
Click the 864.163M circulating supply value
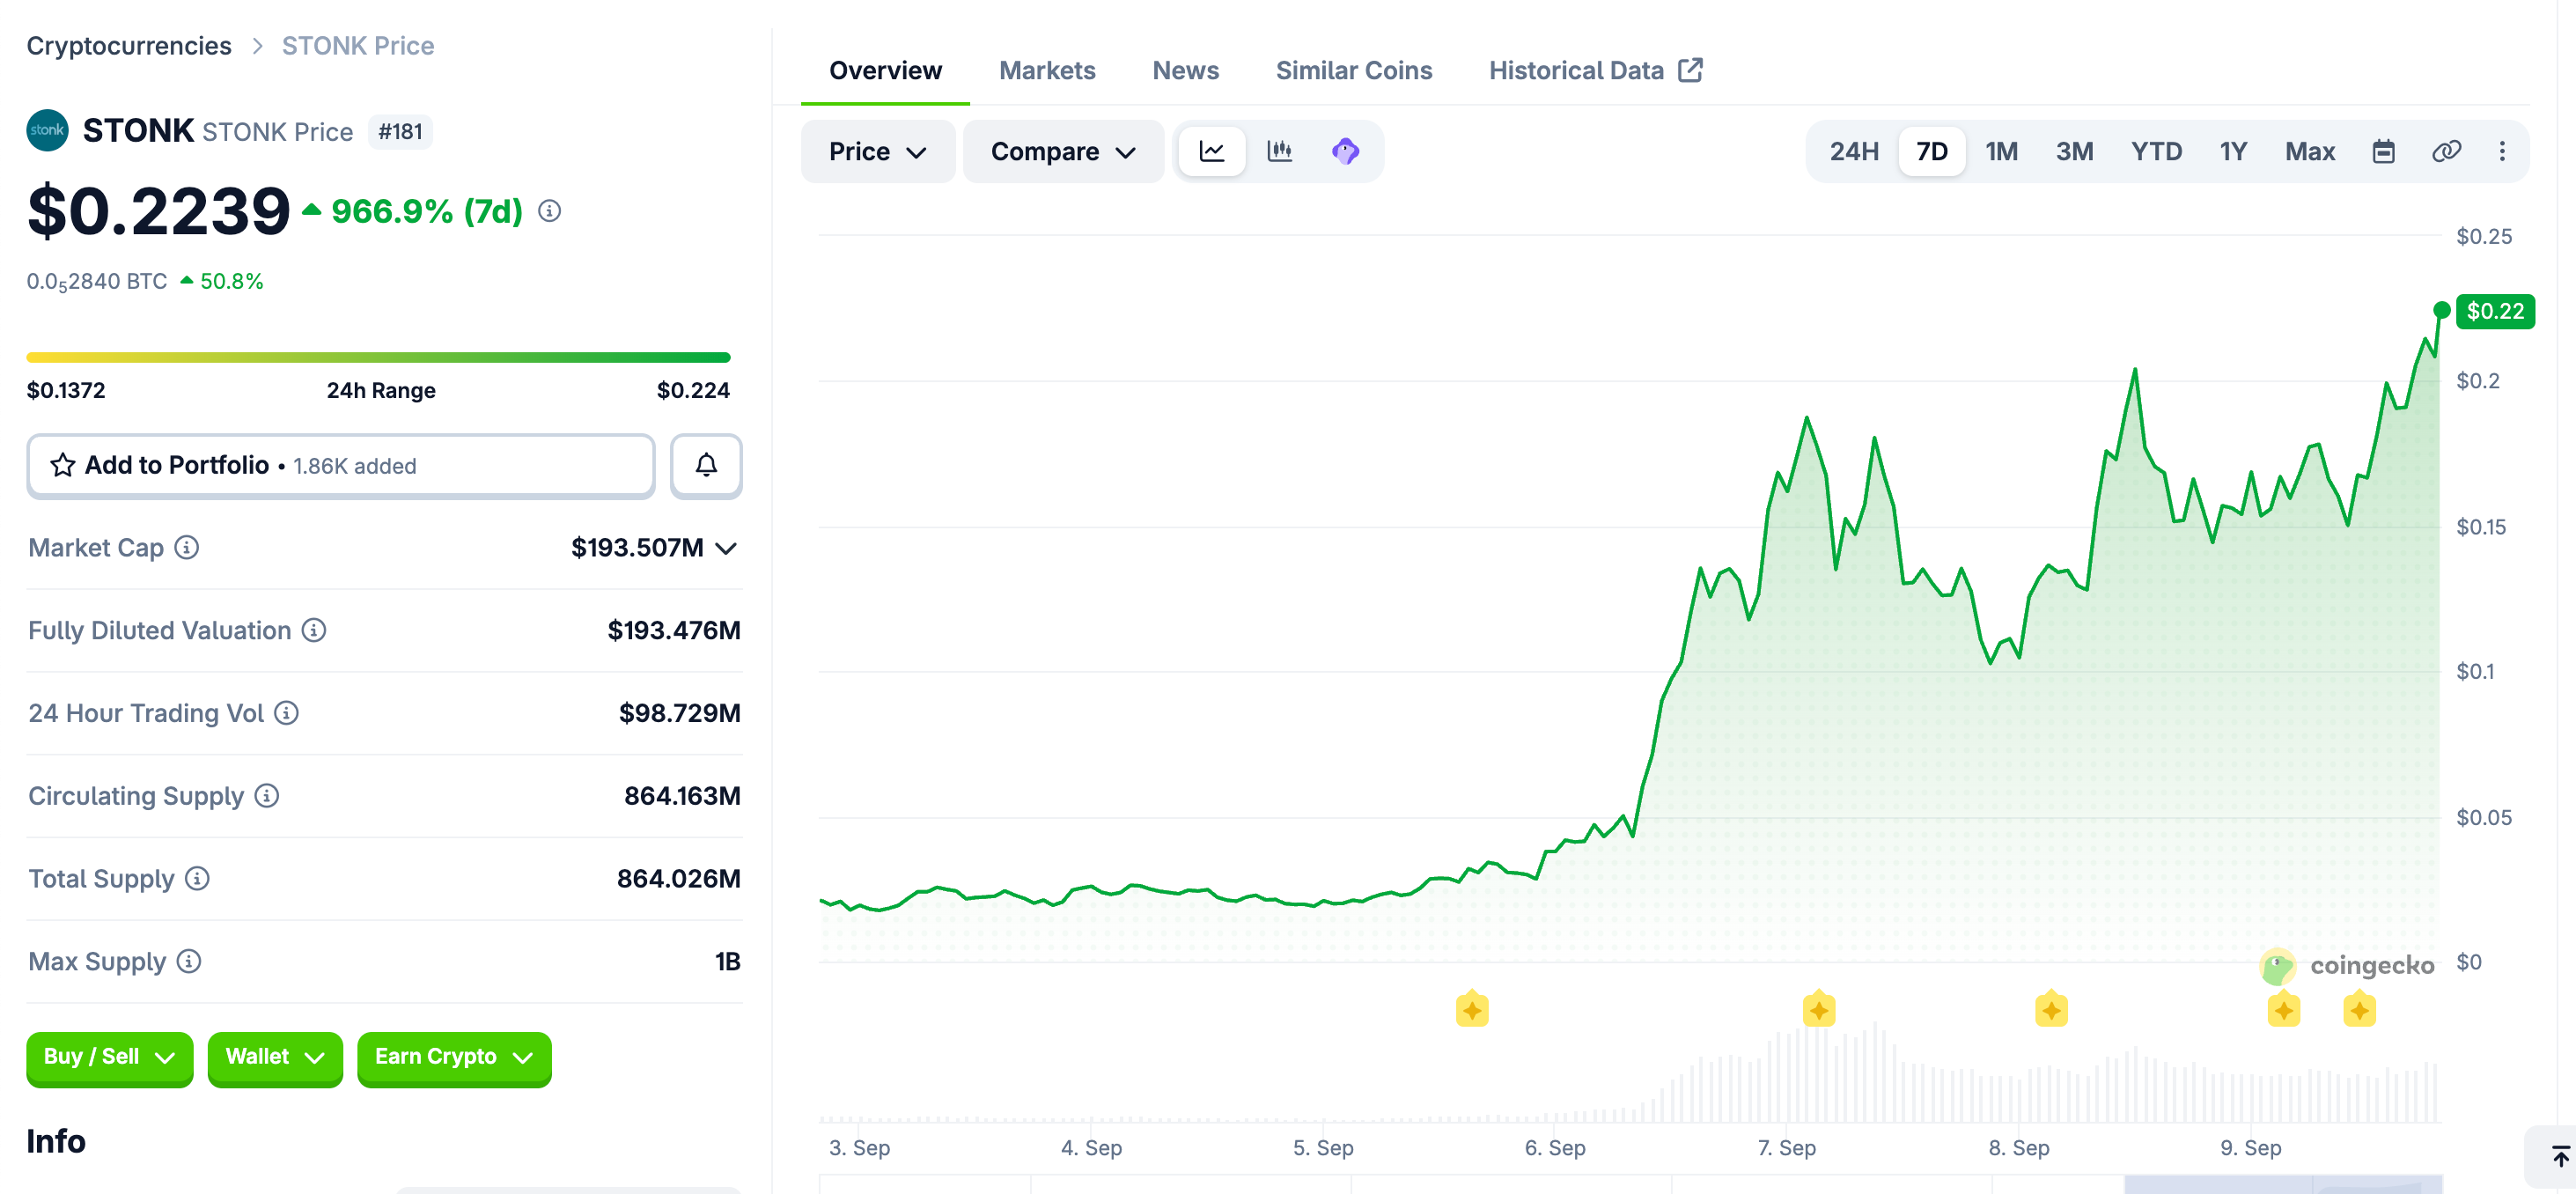point(682,795)
